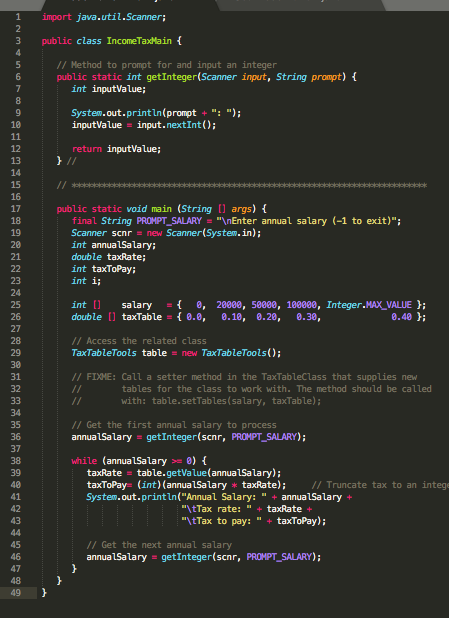This screenshot has height=618, width=449.
Task: Click comment 'Truncate tax to an intege'
Action: pyautogui.click(x=380, y=485)
